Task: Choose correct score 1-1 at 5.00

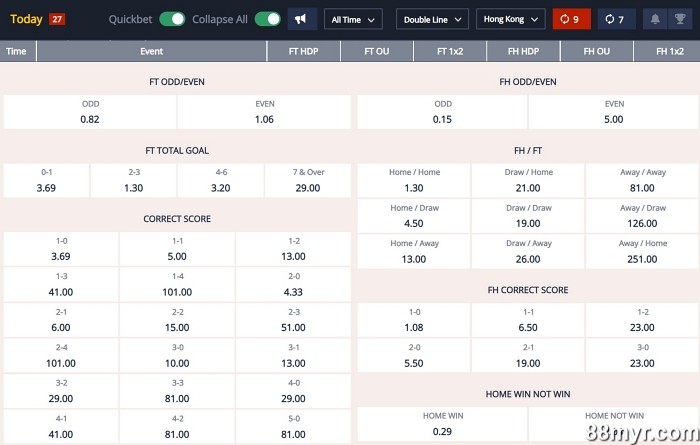Action: point(177,249)
